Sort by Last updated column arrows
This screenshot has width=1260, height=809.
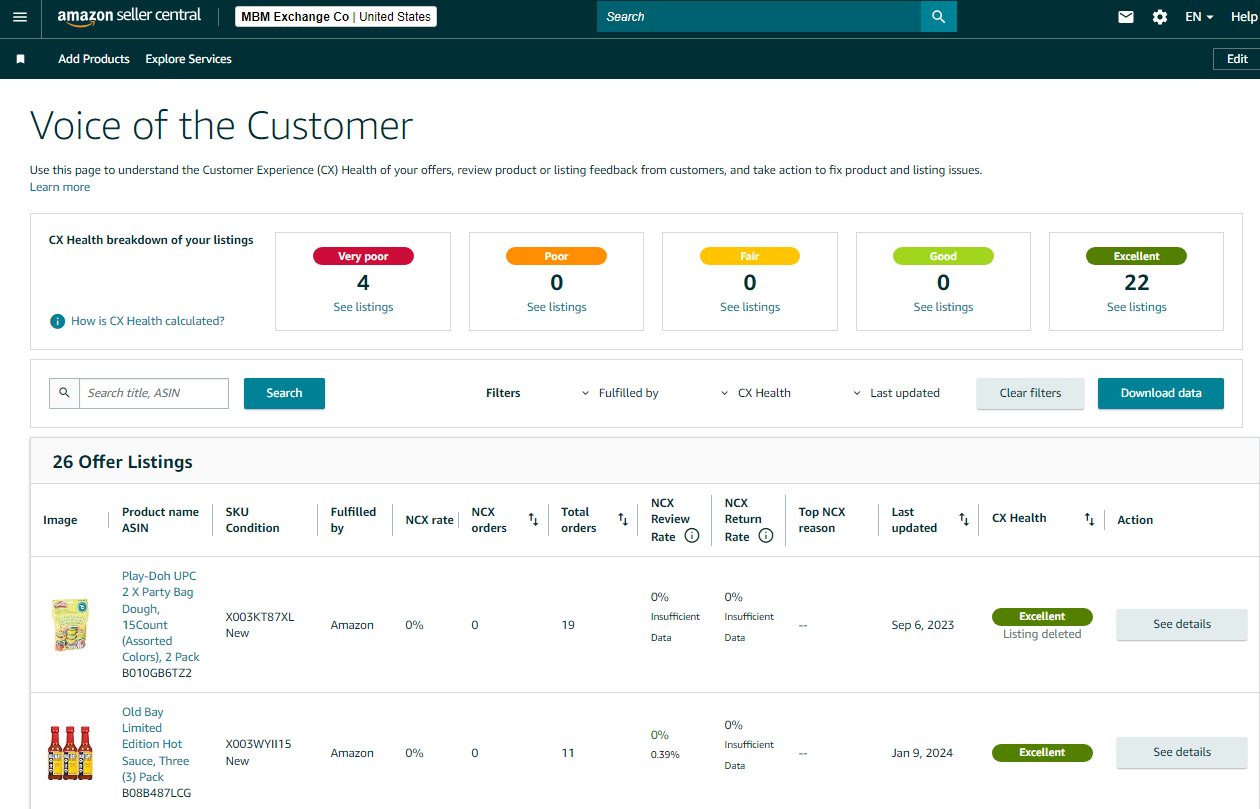[x=964, y=520]
